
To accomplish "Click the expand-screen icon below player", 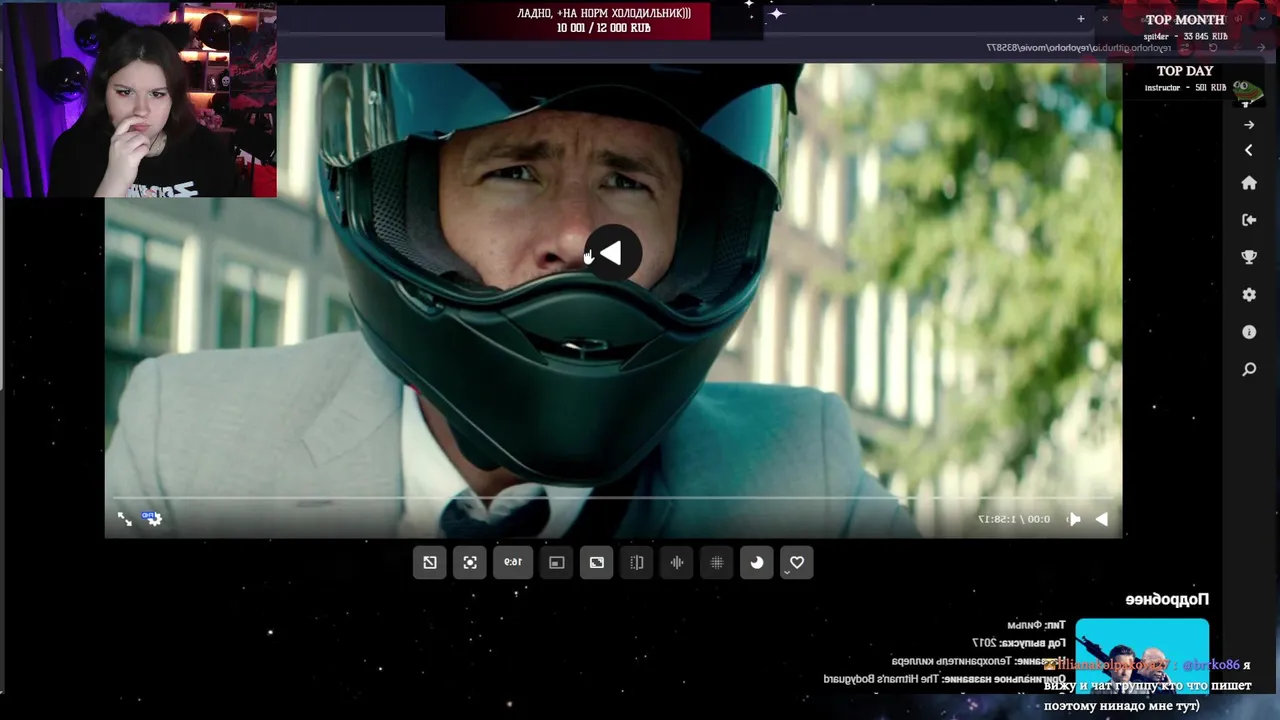I will click(x=597, y=562).
